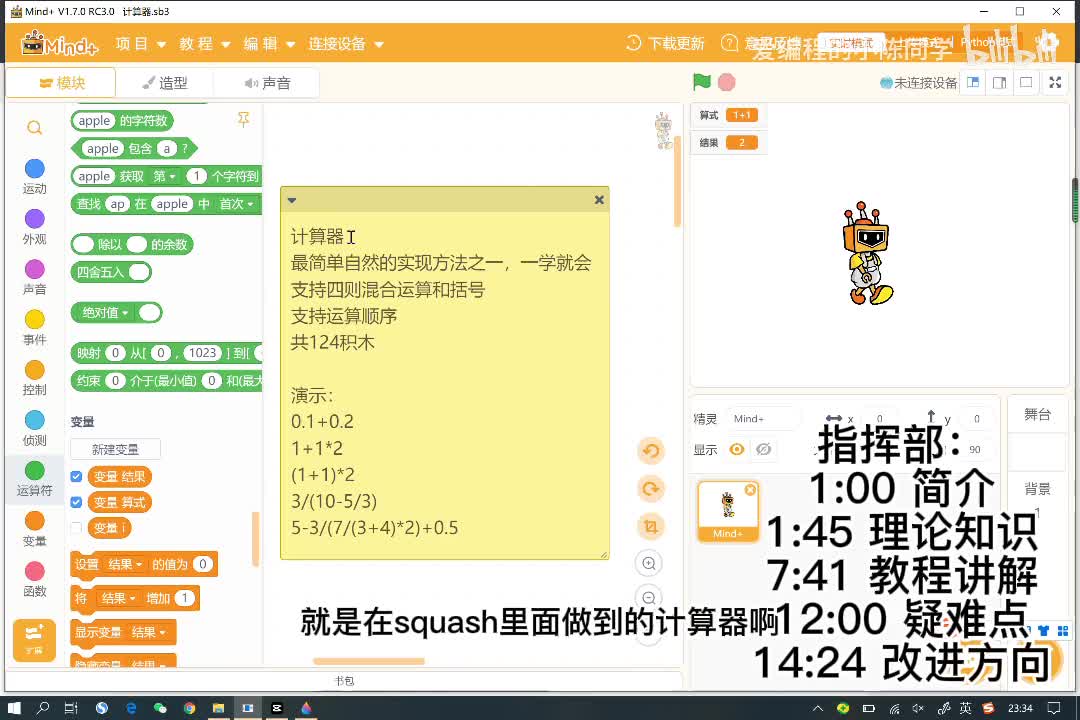Select the 舞台 panel

[1037, 414]
